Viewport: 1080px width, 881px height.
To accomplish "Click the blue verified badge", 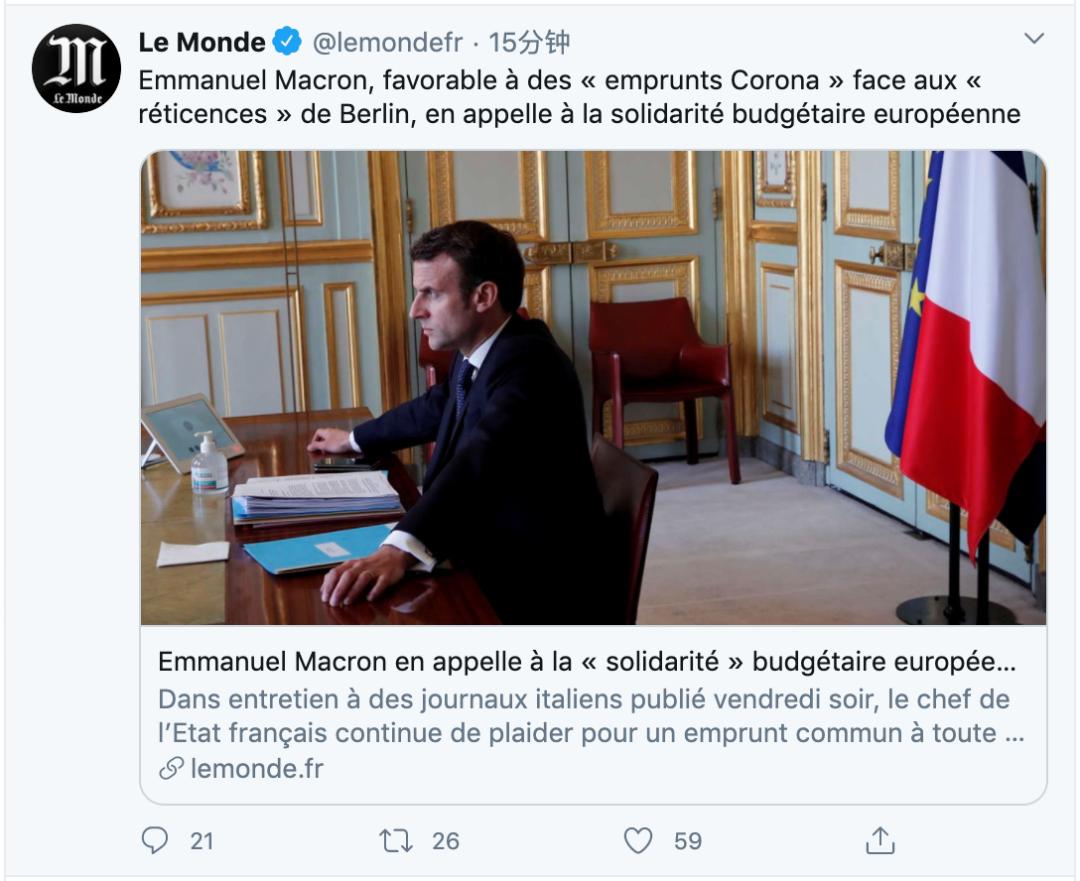I will click(288, 42).
